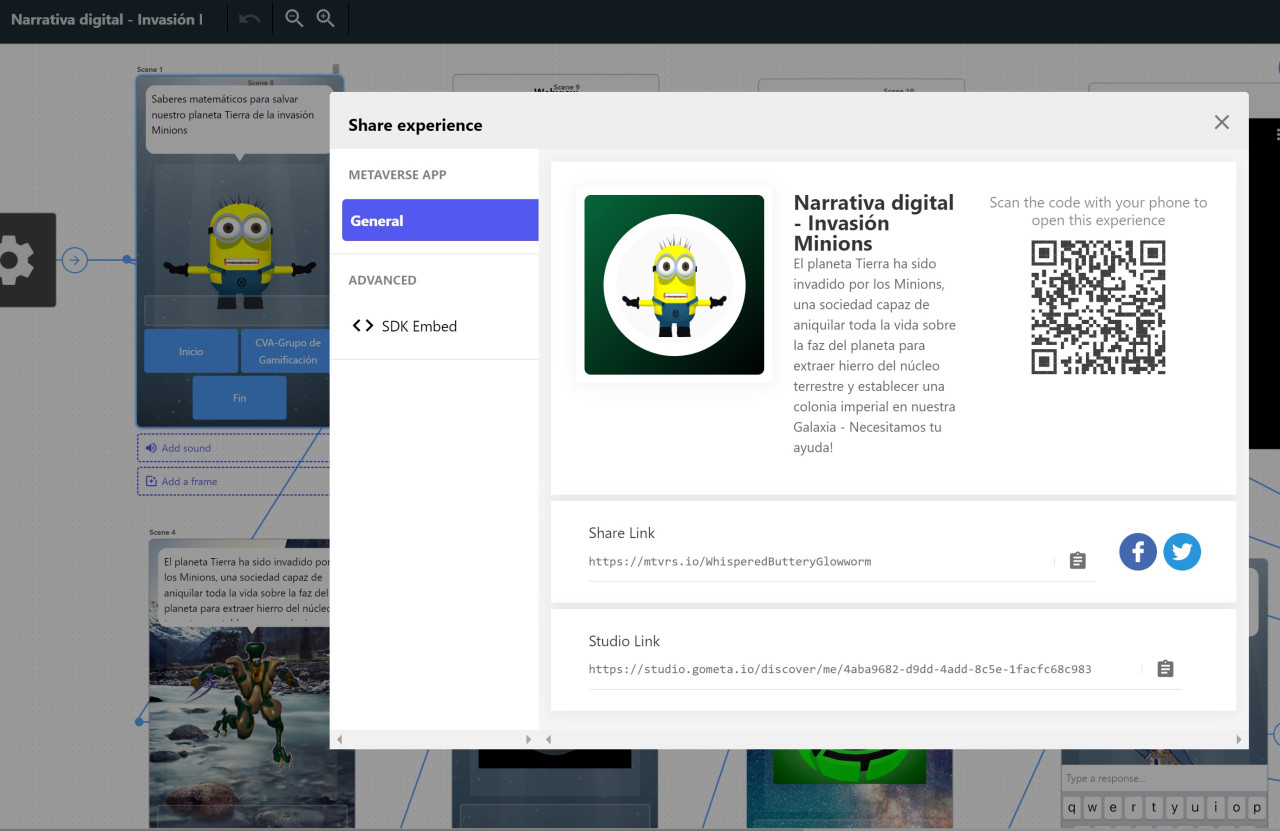
Task: Click the Scene 1 speech bubble text
Action: [x=232, y=115]
